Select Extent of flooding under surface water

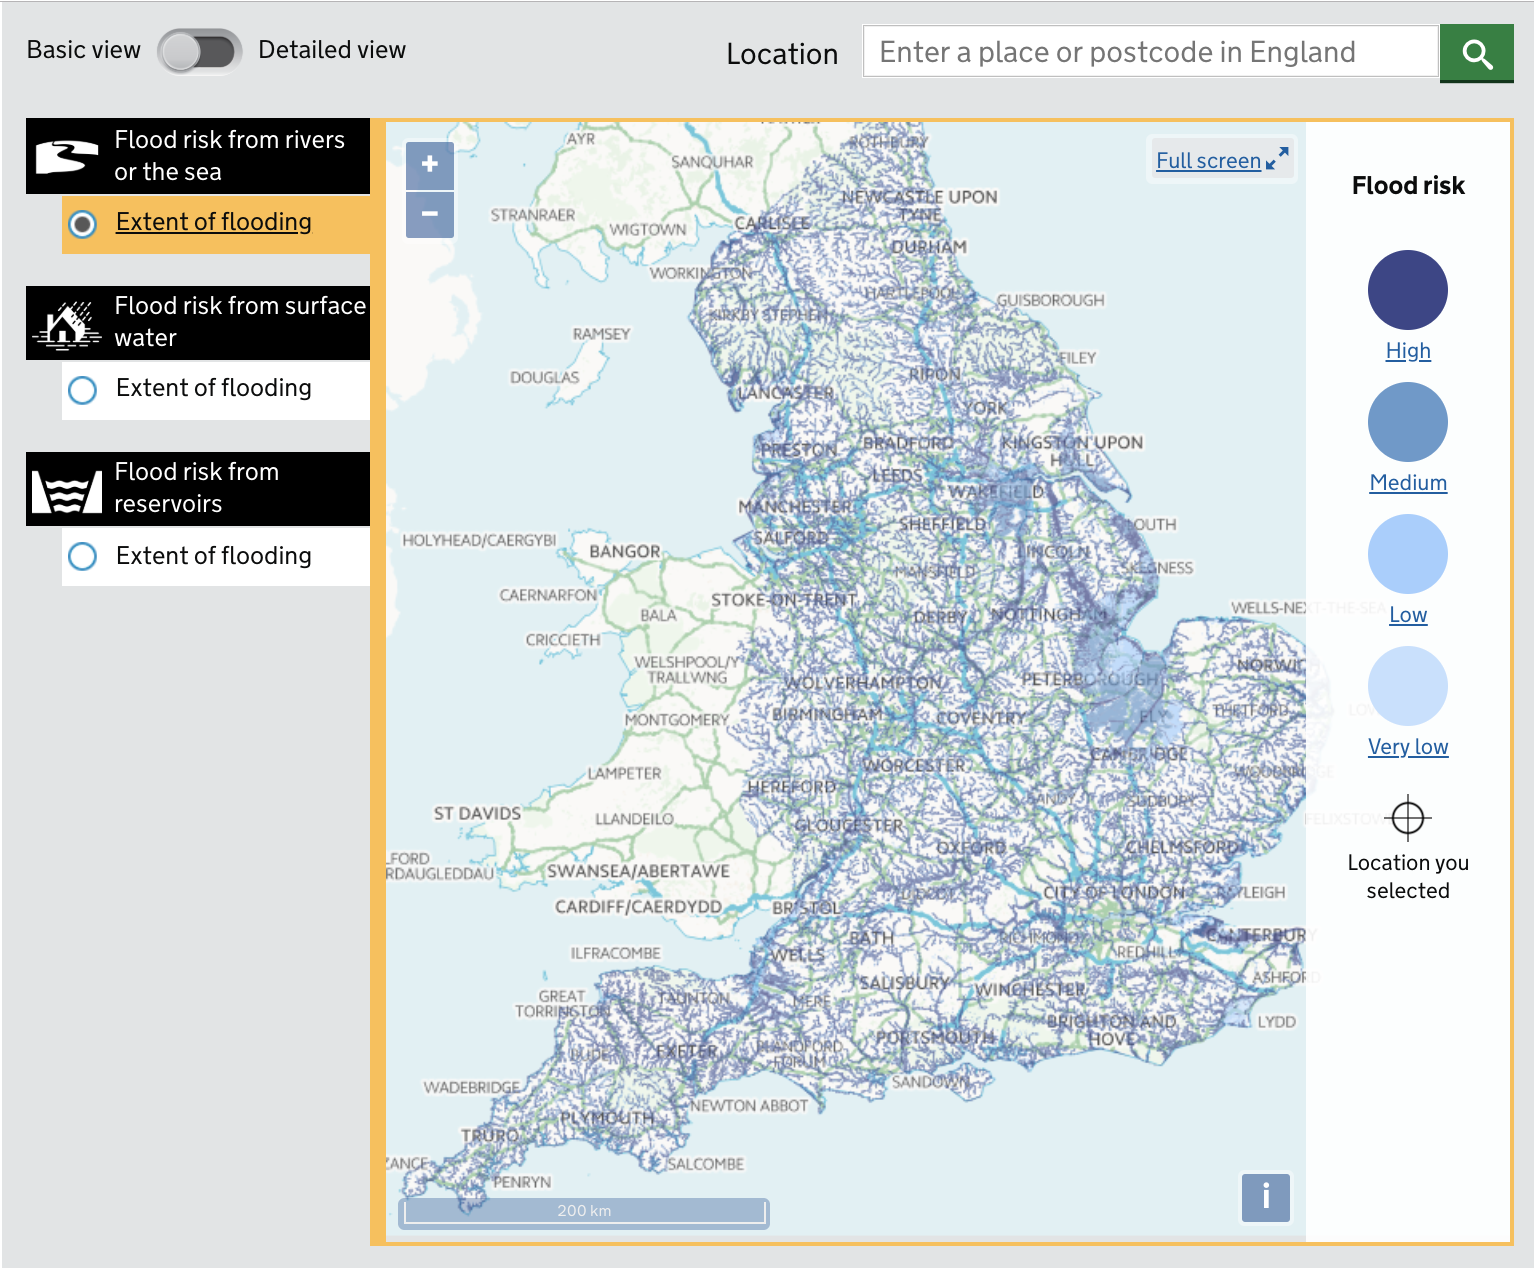[x=82, y=390]
